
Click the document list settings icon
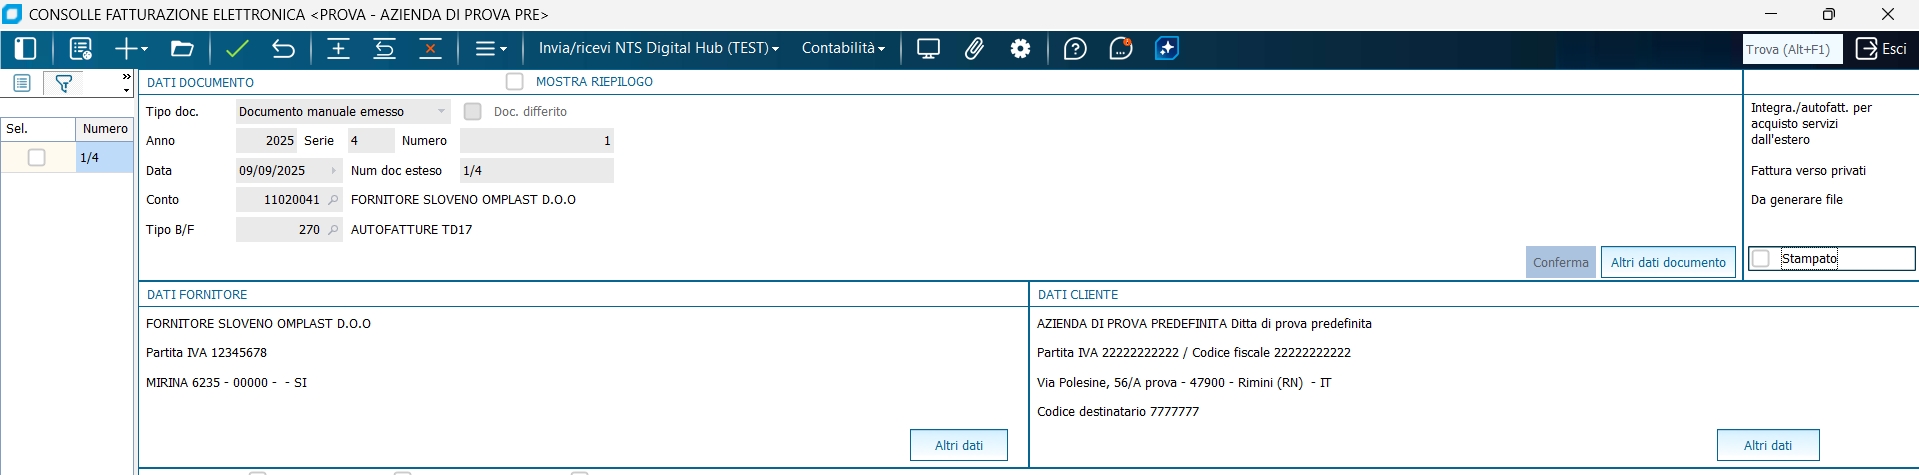pyautogui.click(x=81, y=49)
